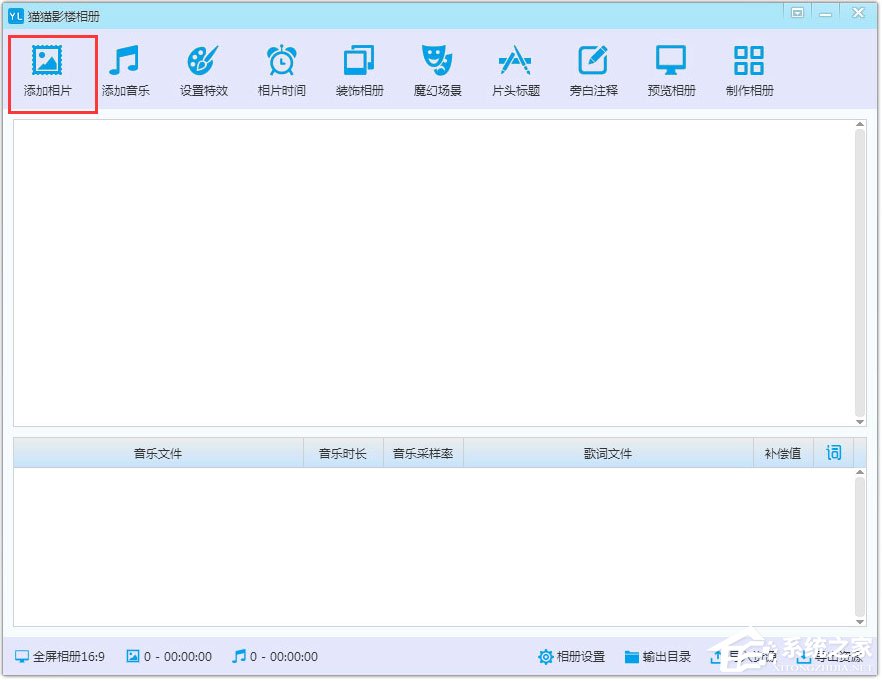Open 添加音乐 to add music
882x681 pixels.
[x=125, y=71]
